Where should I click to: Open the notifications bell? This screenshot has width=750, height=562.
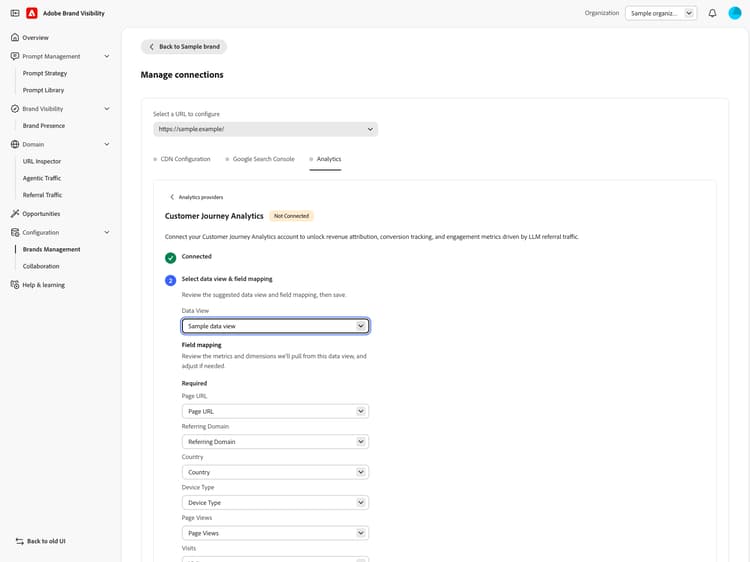(x=712, y=13)
